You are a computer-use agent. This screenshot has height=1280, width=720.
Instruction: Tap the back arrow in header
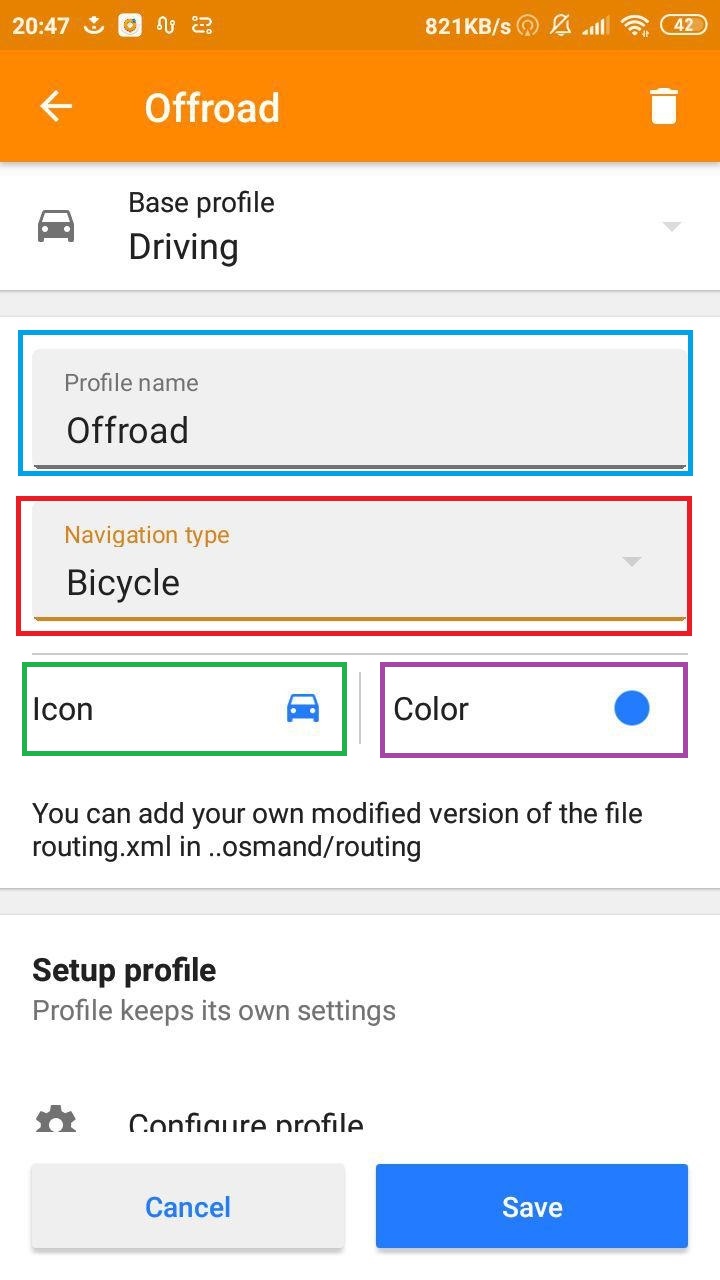pyautogui.click(x=56, y=107)
